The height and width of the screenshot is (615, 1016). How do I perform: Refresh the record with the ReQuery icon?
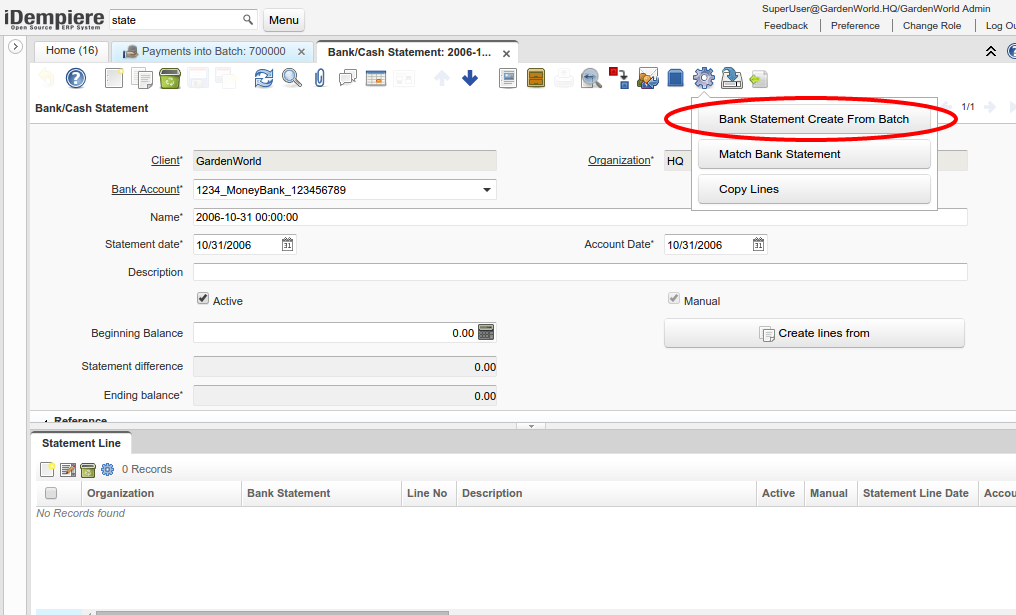pos(263,78)
